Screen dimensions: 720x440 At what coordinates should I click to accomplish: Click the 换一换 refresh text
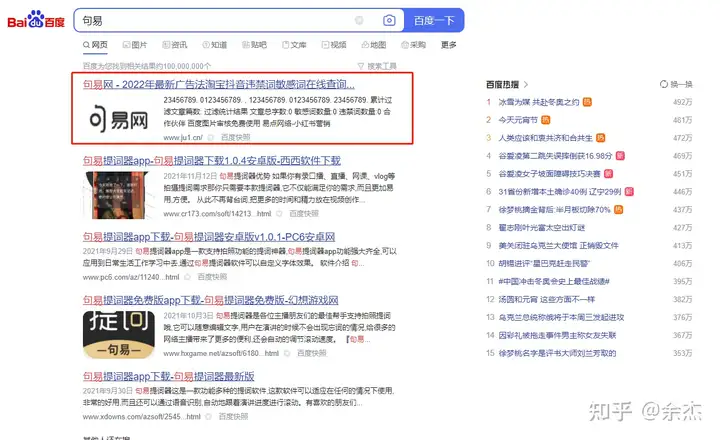point(681,85)
